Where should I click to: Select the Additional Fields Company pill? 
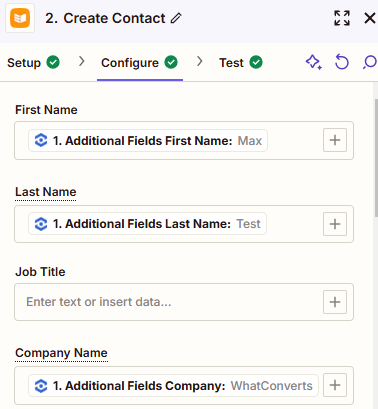[x=173, y=386]
